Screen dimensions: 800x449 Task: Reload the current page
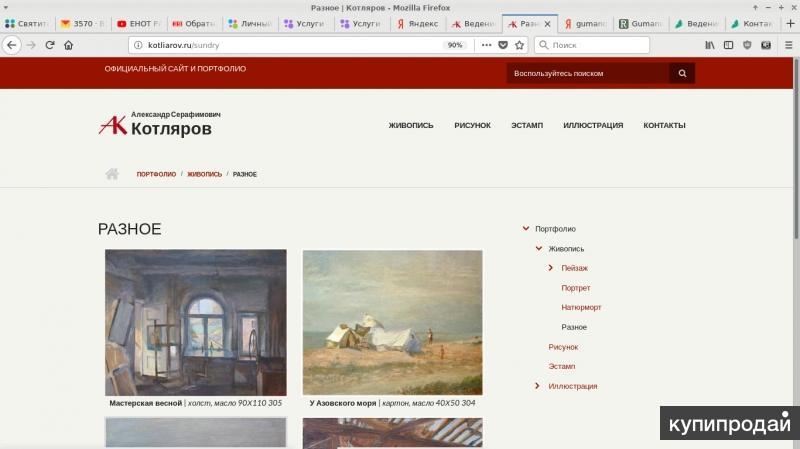click(x=49, y=45)
